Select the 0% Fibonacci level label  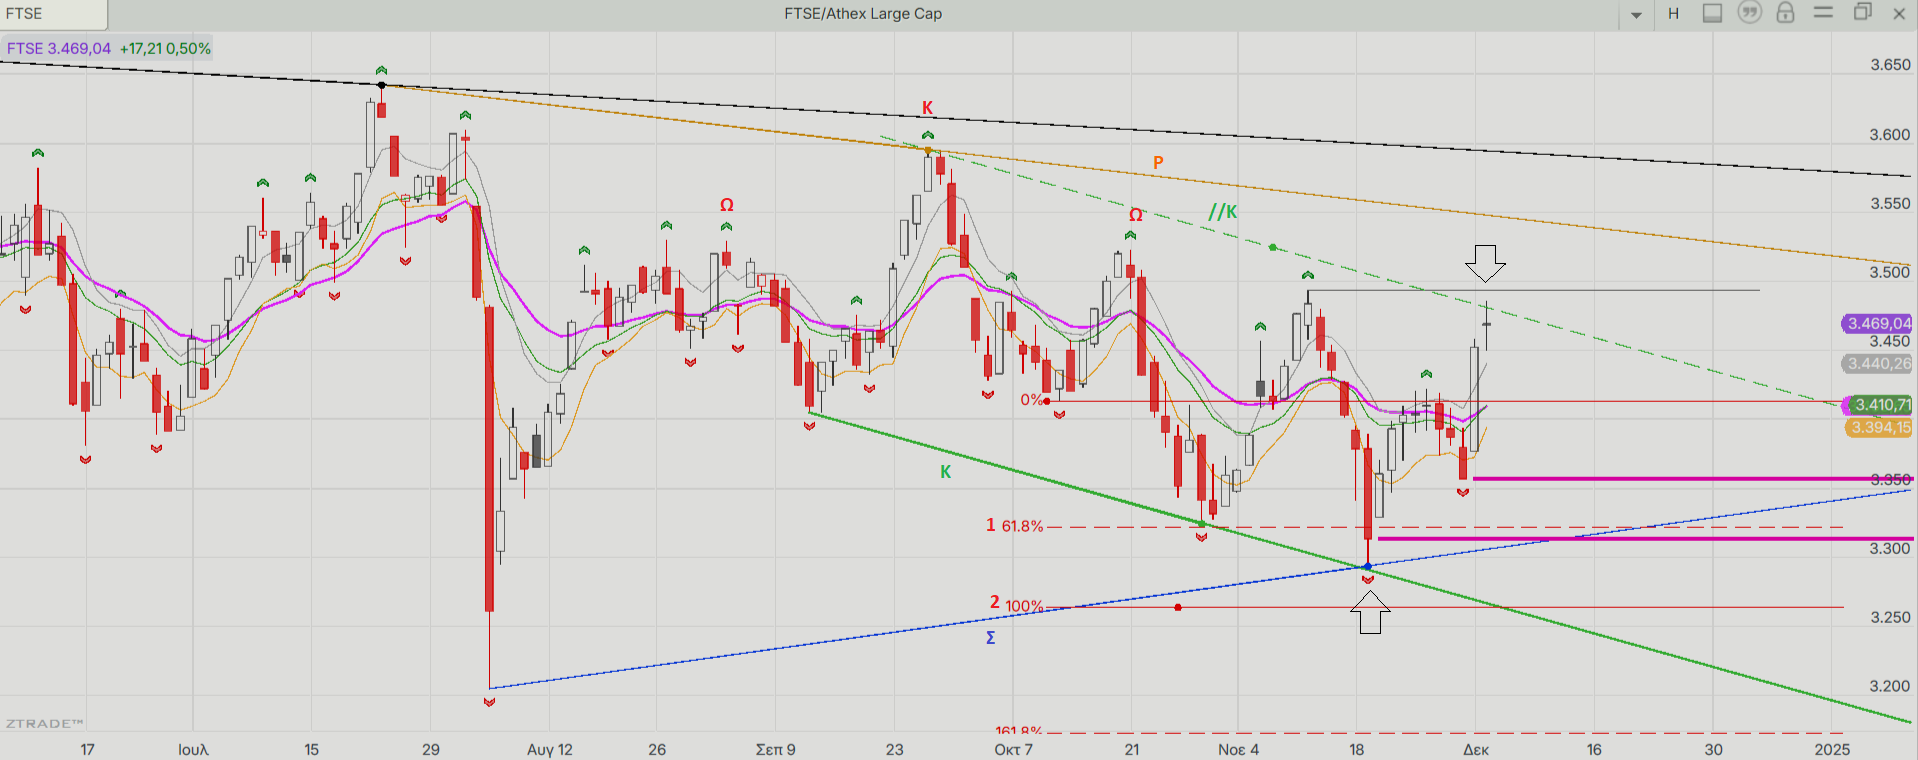1031,400
